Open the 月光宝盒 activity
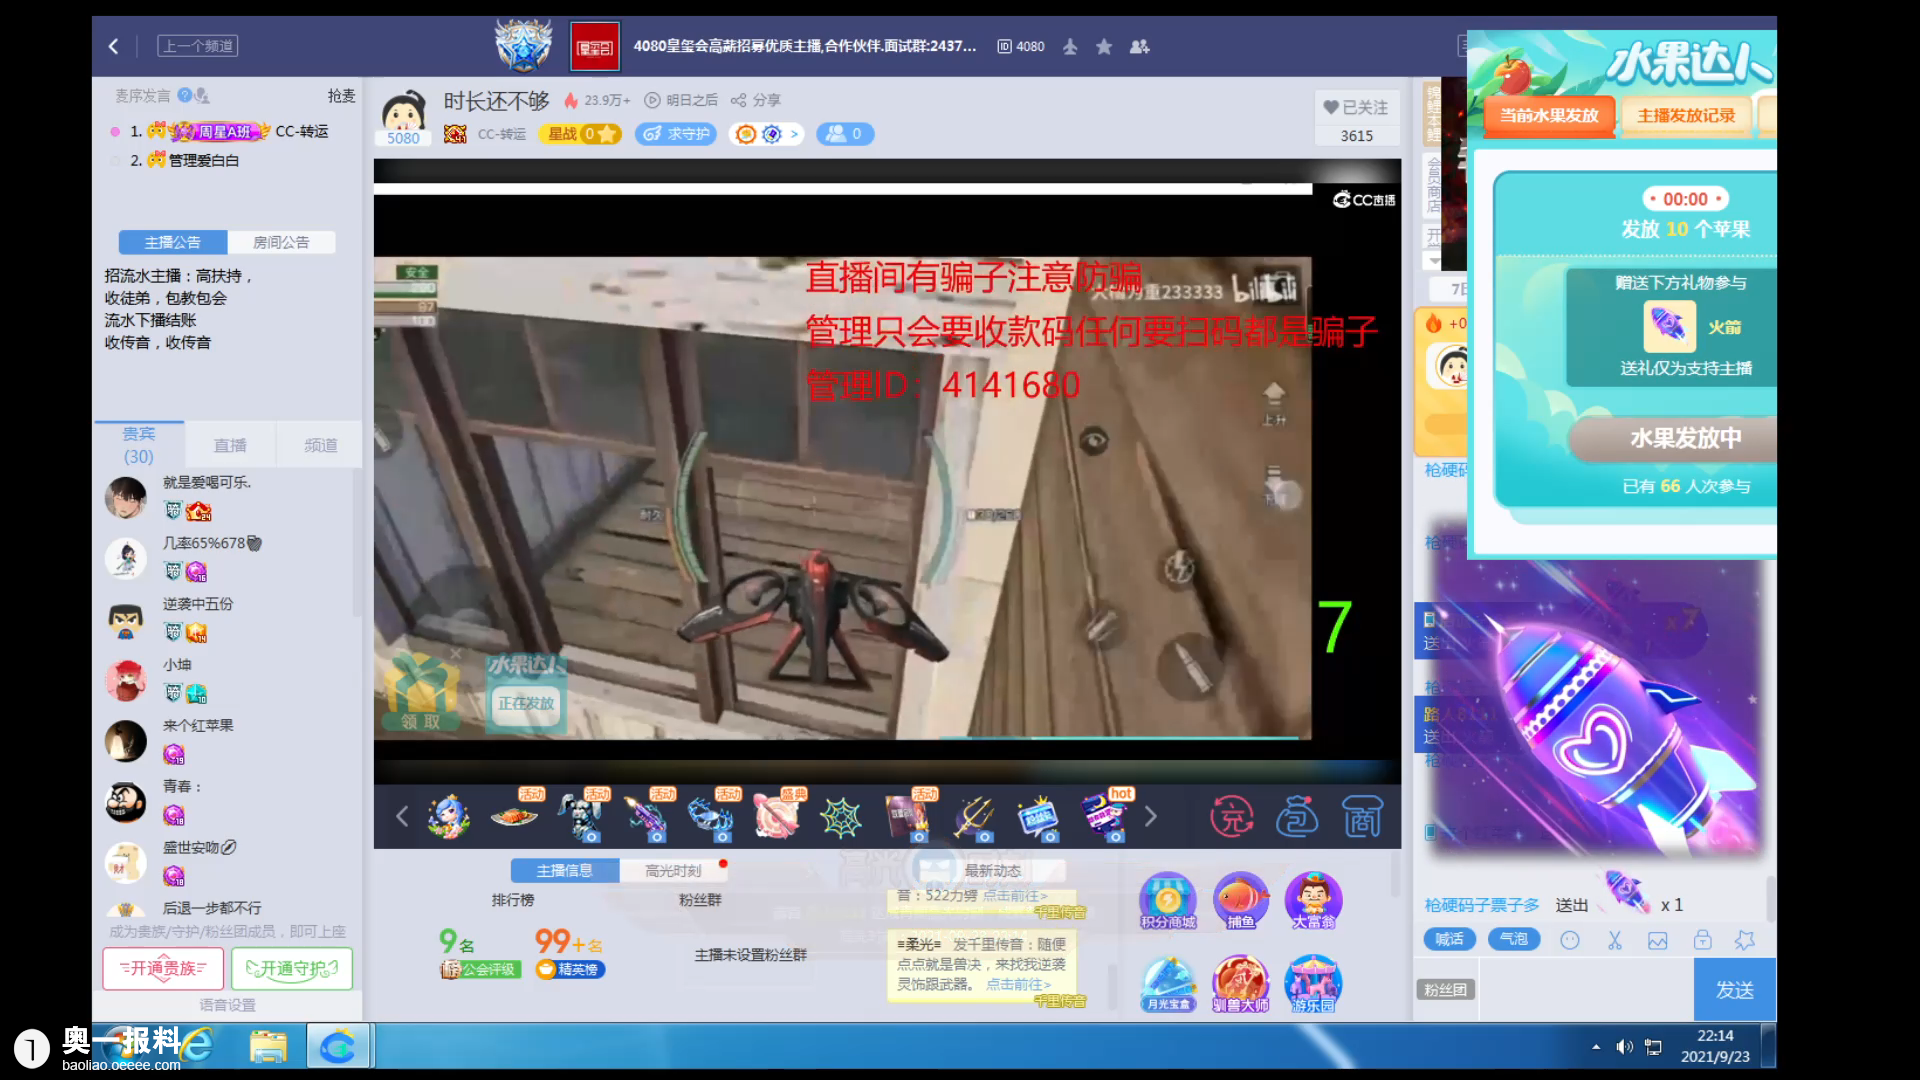 pyautogui.click(x=1168, y=984)
